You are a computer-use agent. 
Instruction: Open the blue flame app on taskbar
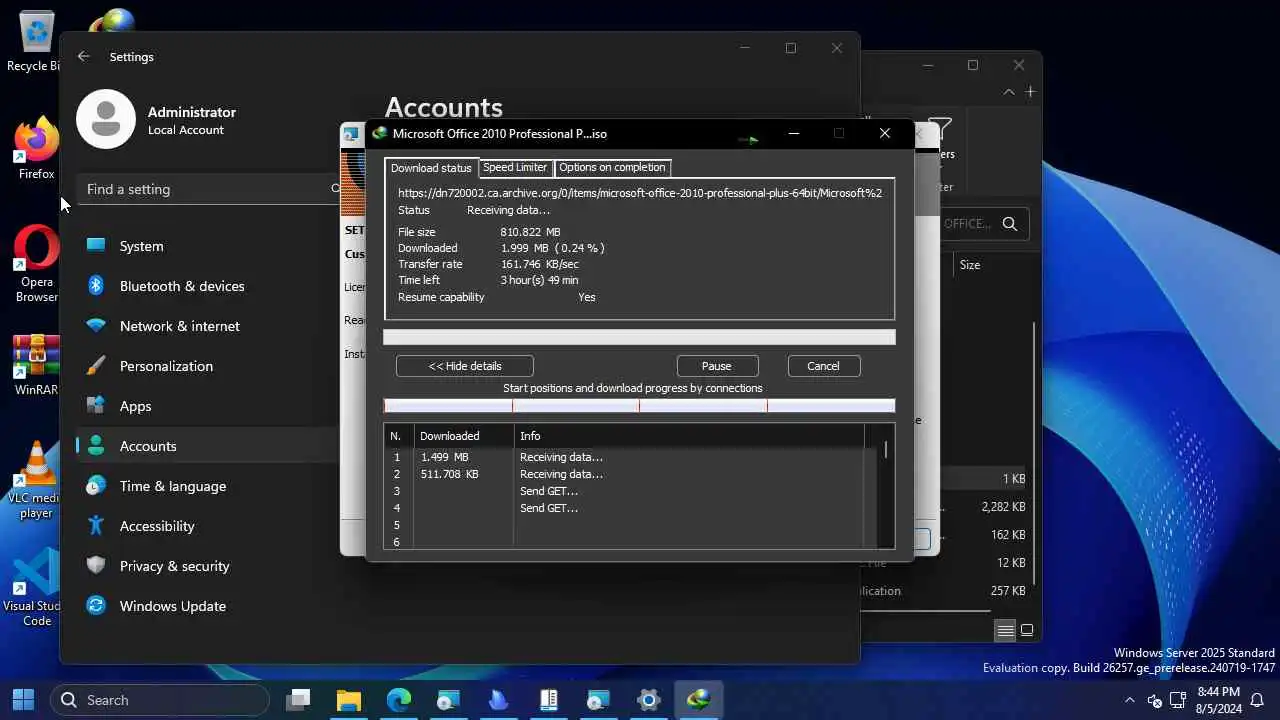click(x=498, y=700)
